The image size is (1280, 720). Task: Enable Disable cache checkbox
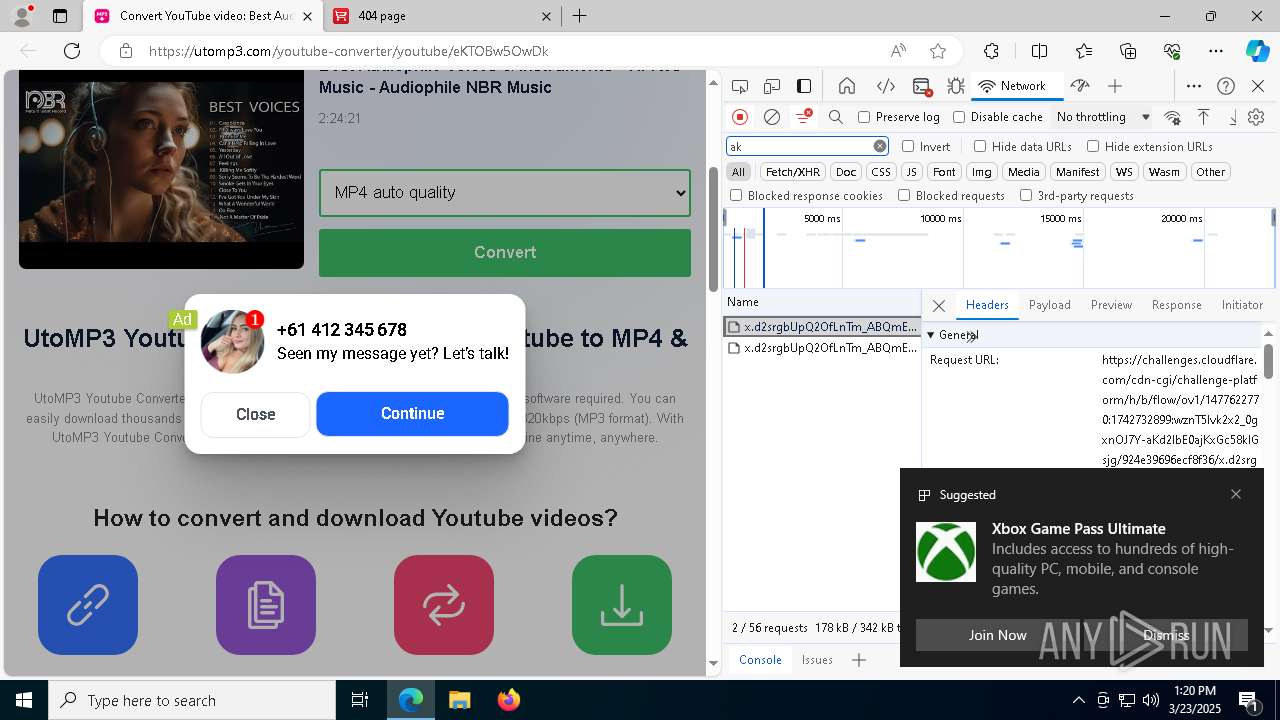(x=959, y=117)
